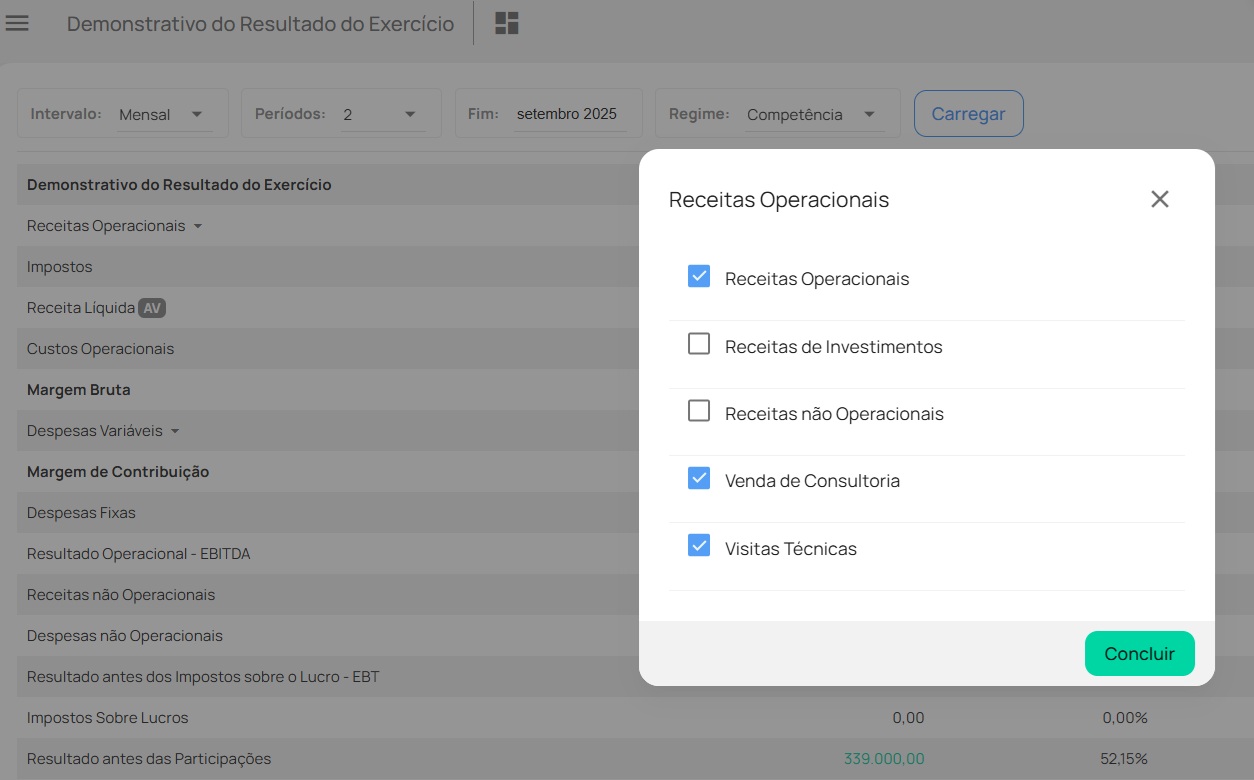Click the Carregar button

[967, 114]
